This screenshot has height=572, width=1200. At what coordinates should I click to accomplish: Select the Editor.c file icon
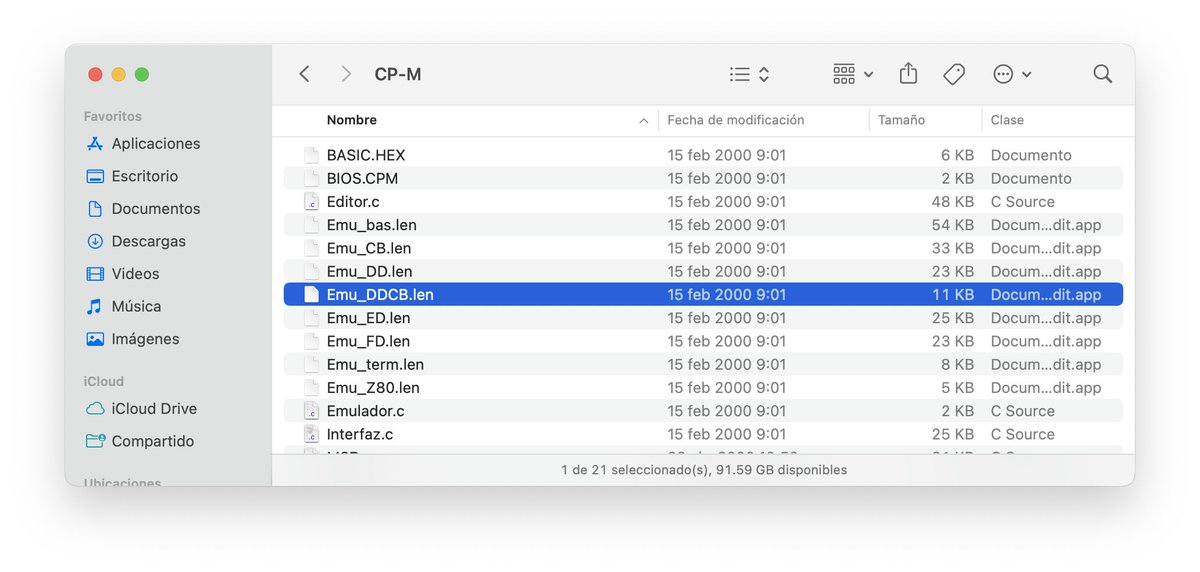[x=311, y=202]
